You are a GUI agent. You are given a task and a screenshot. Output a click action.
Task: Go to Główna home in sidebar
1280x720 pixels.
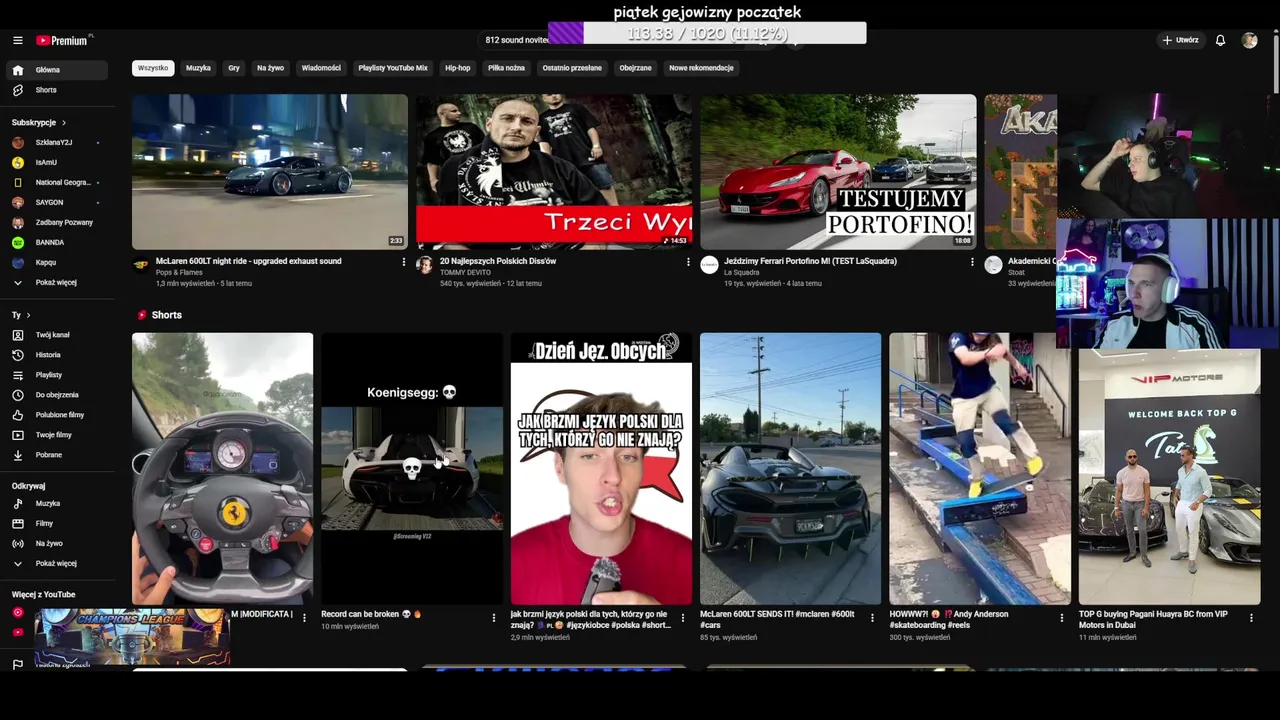tap(55, 70)
